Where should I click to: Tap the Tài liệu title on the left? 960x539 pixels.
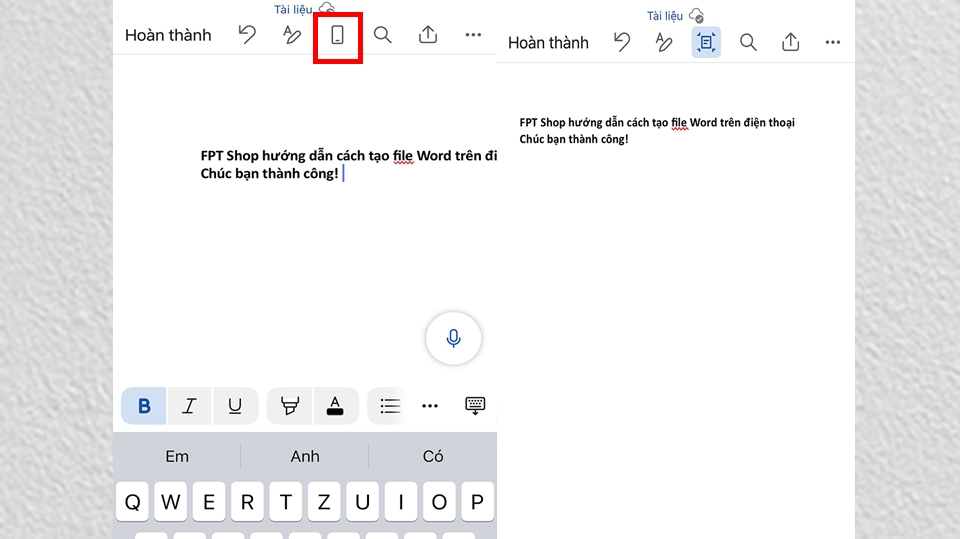[293, 9]
